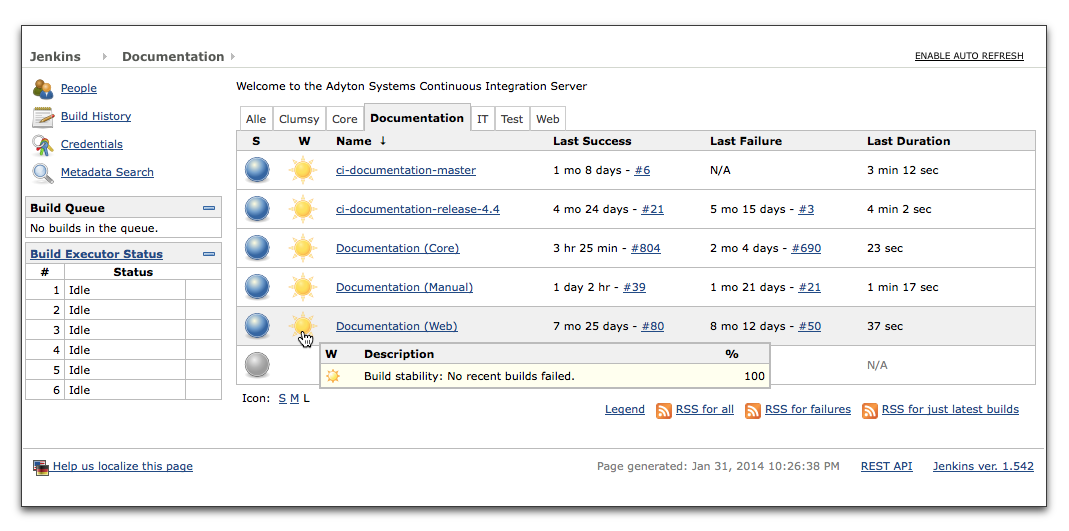The width and height of the screenshot is (1069, 531).
Task: Click blue status ball for ci-documentation-release-4.4
Action: 257,209
